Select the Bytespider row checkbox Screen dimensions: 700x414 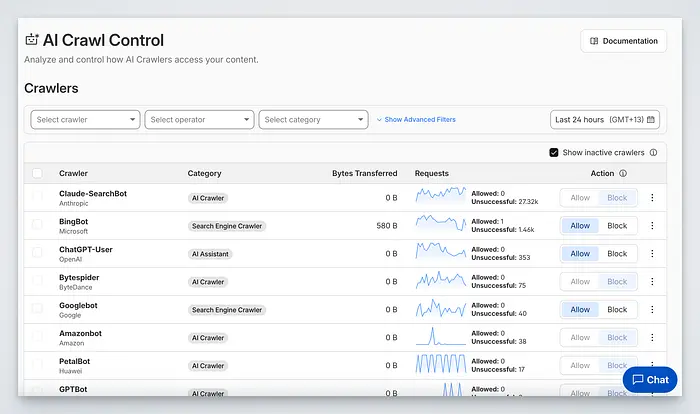[38, 280]
